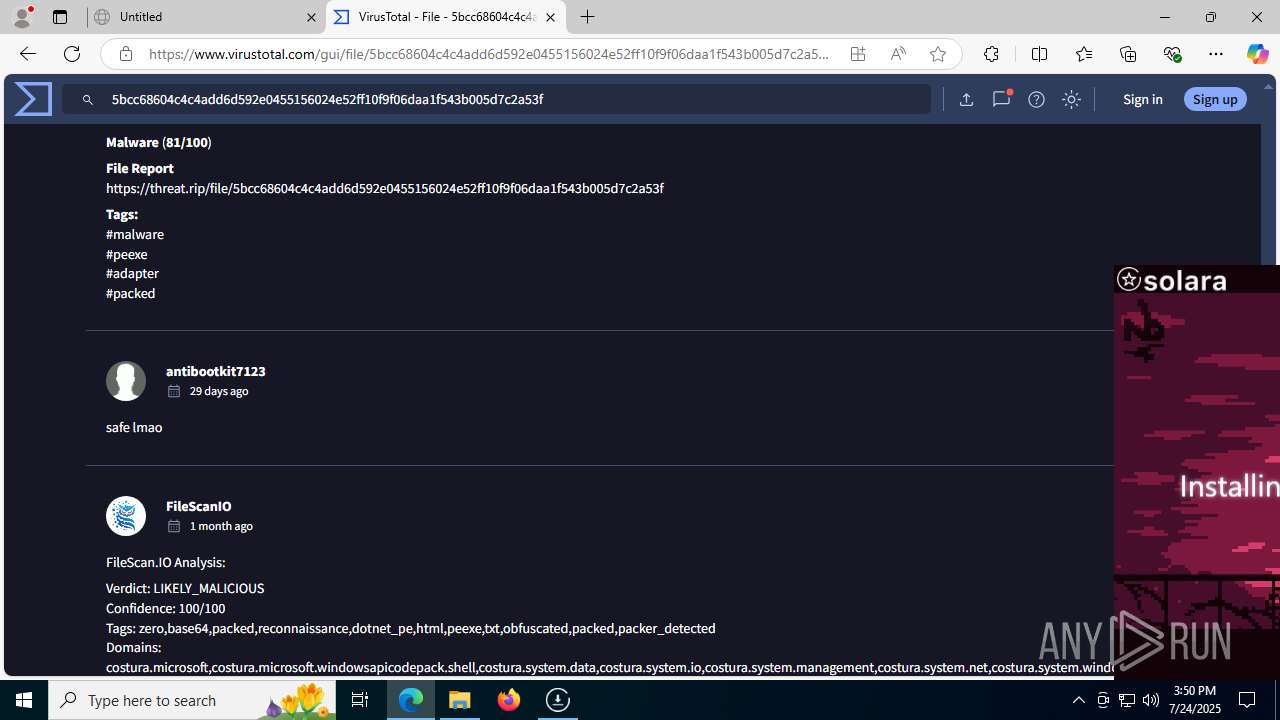Open the Edge profile icon
The width and height of the screenshot is (1280, 720).
22,17
